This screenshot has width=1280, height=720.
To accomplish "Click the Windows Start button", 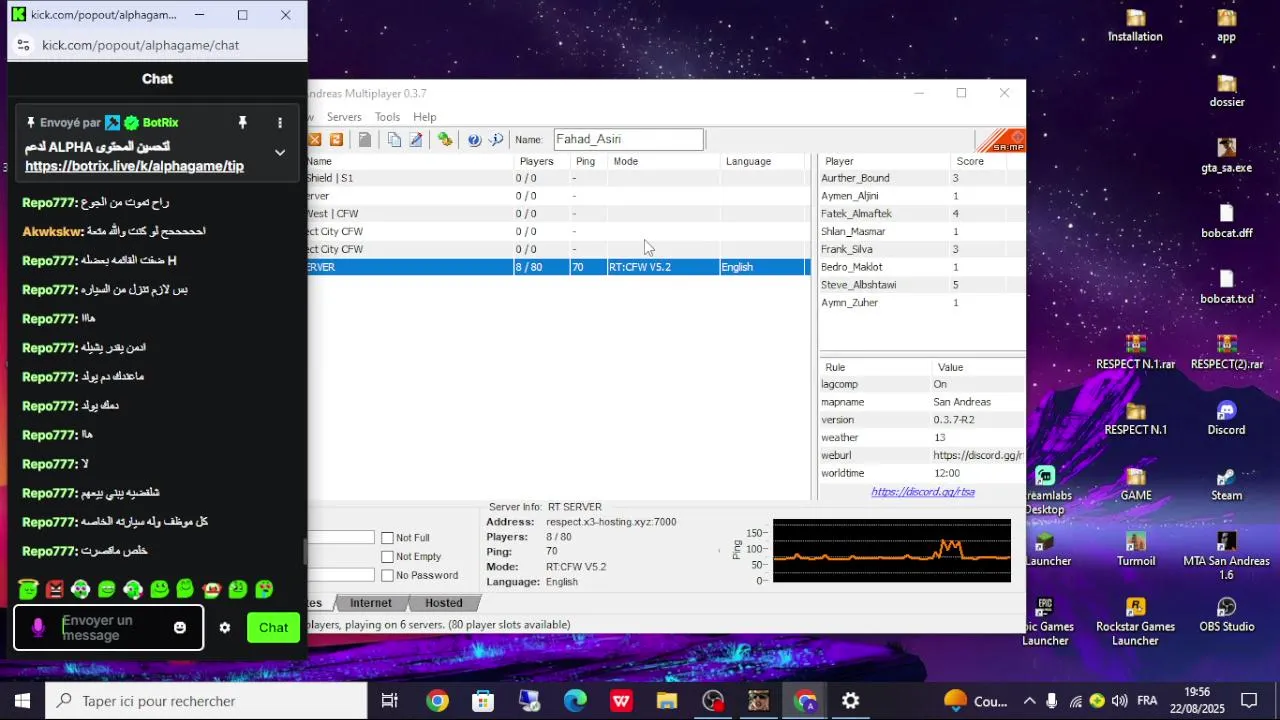I will [22, 701].
